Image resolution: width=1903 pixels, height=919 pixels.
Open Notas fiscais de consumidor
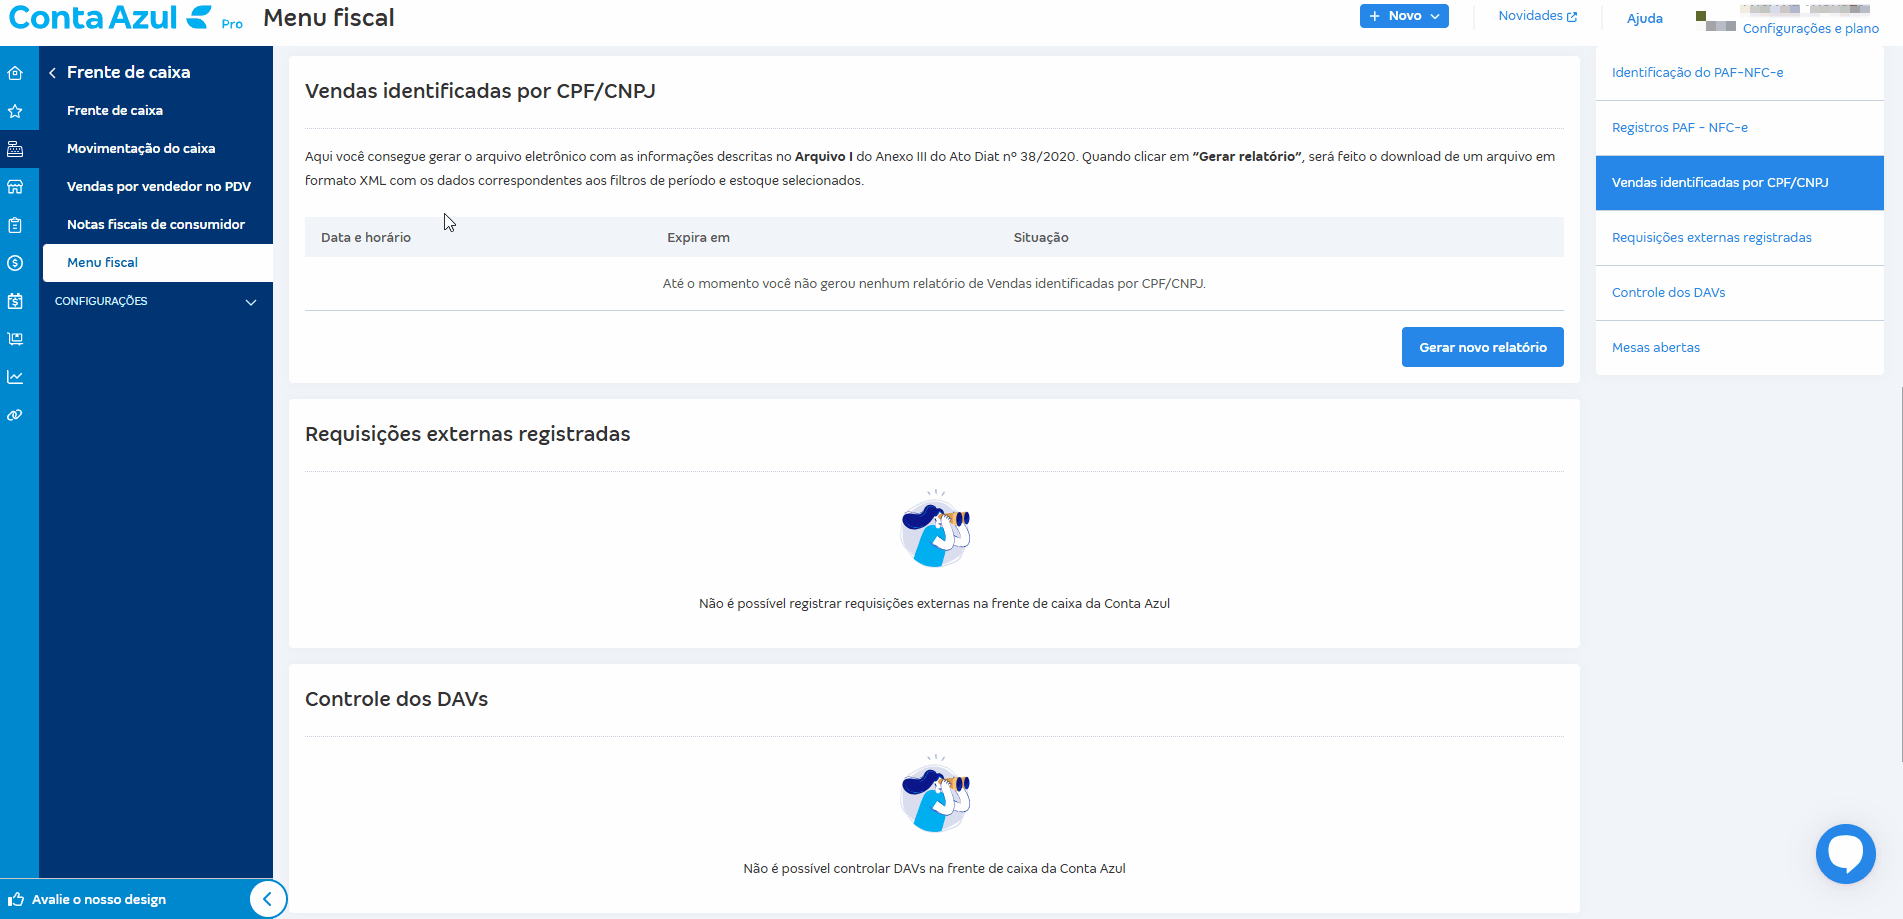pos(155,224)
